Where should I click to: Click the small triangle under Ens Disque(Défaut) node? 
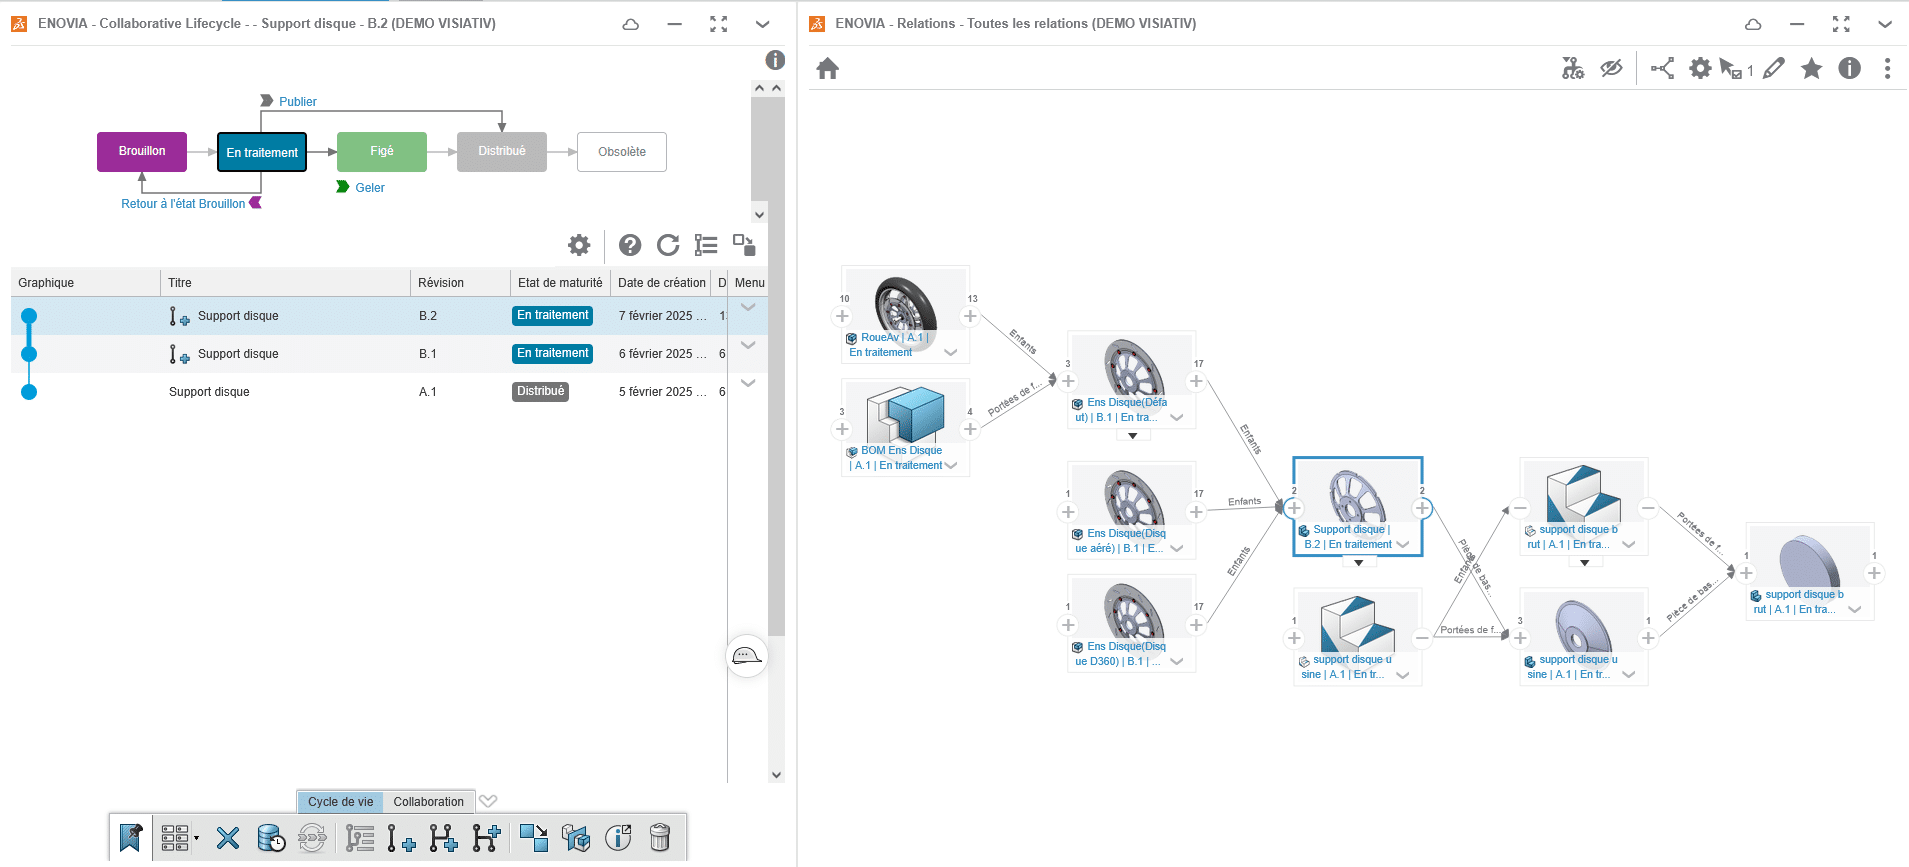[1132, 436]
